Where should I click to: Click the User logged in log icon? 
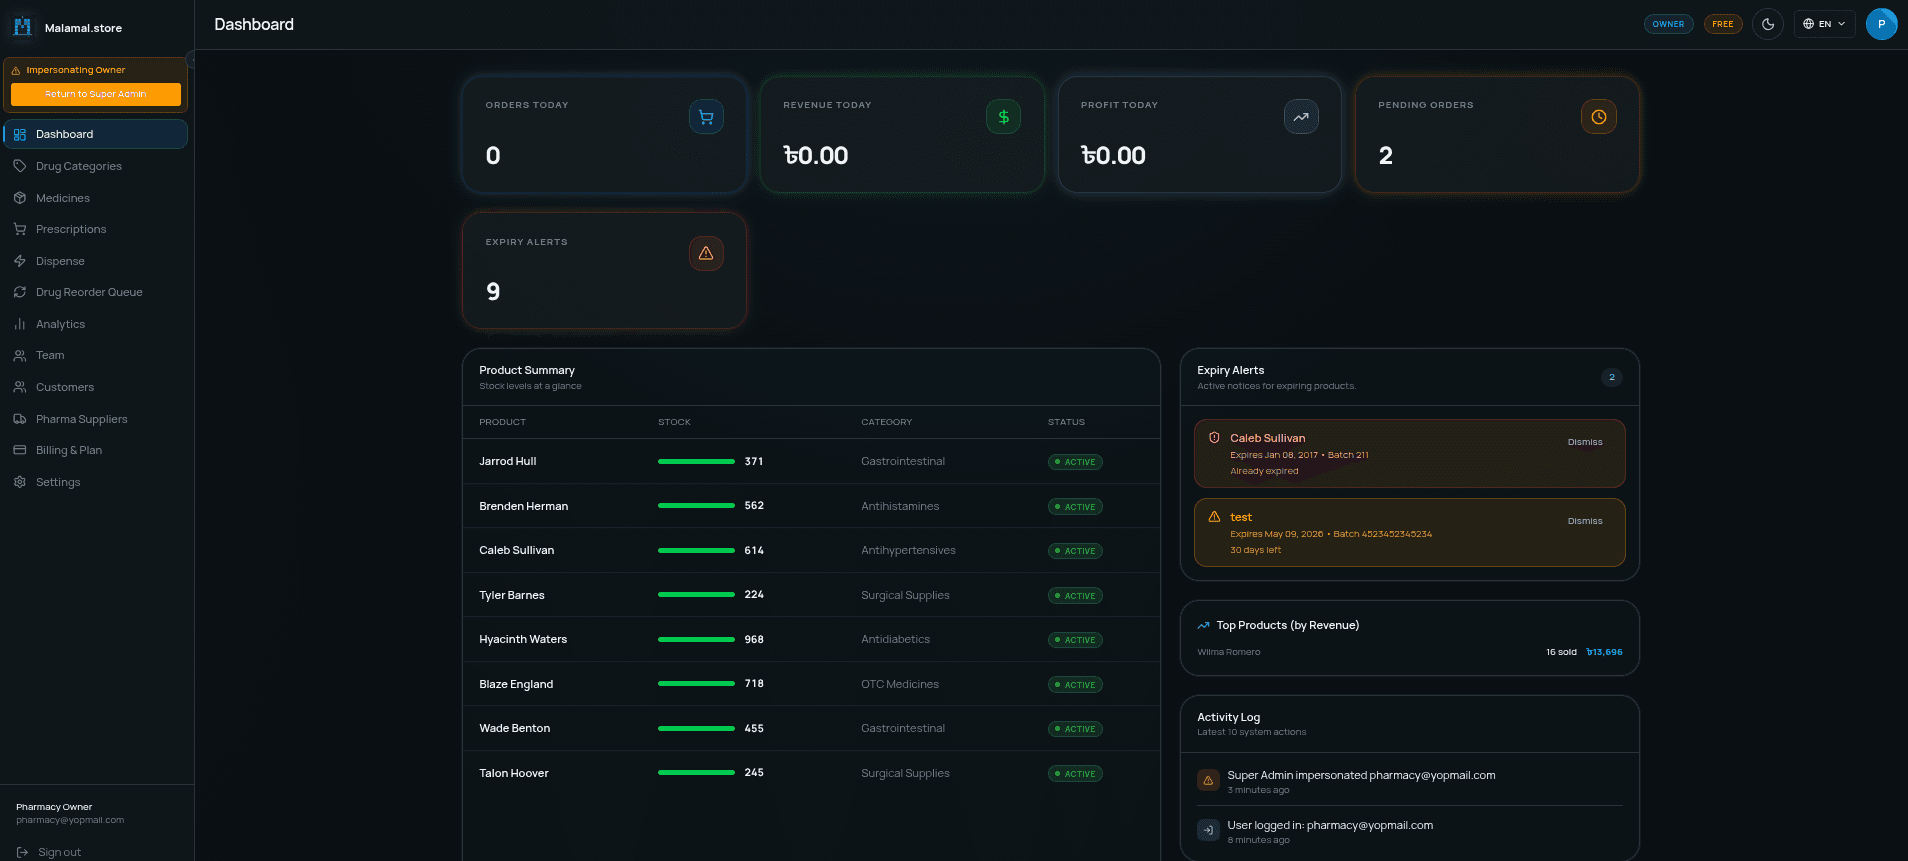pyautogui.click(x=1208, y=830)
